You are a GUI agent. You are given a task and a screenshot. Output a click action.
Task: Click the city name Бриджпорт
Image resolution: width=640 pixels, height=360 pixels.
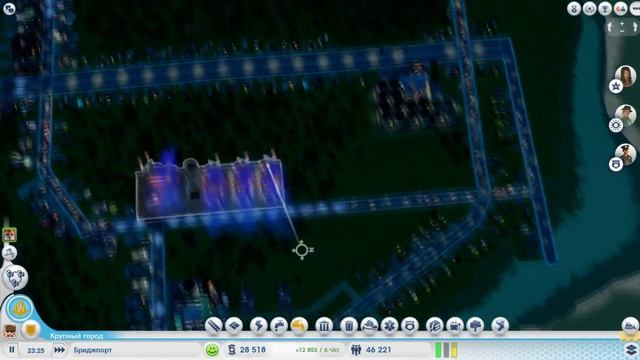click(x=93, y=350)
